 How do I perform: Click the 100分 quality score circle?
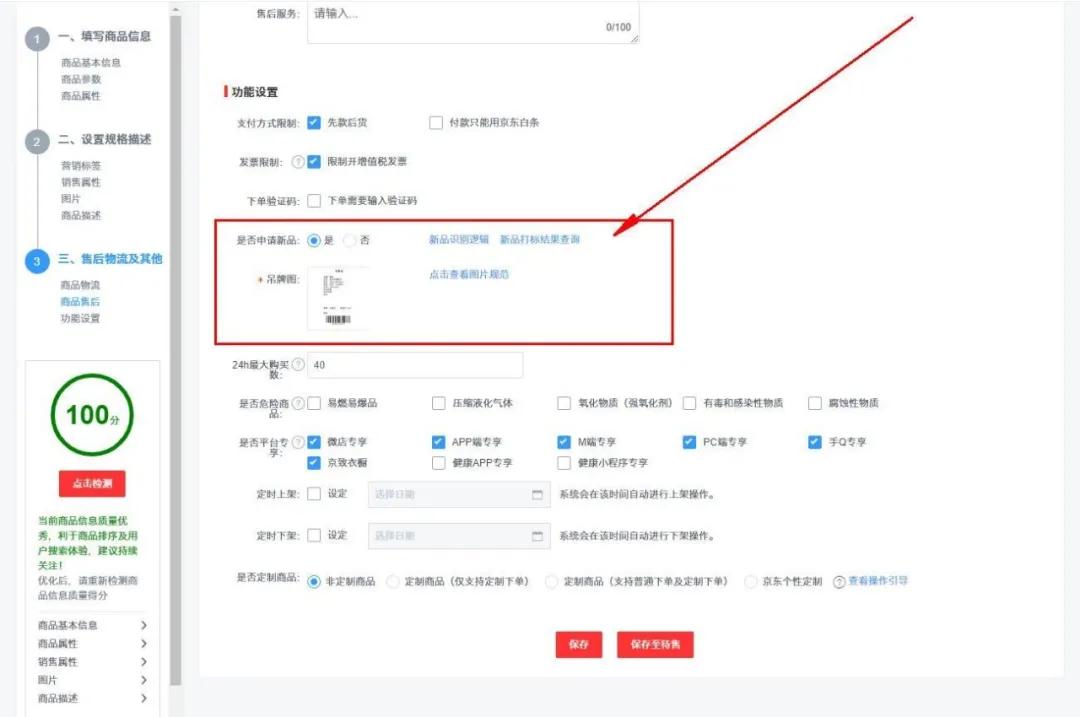(93, 414)
